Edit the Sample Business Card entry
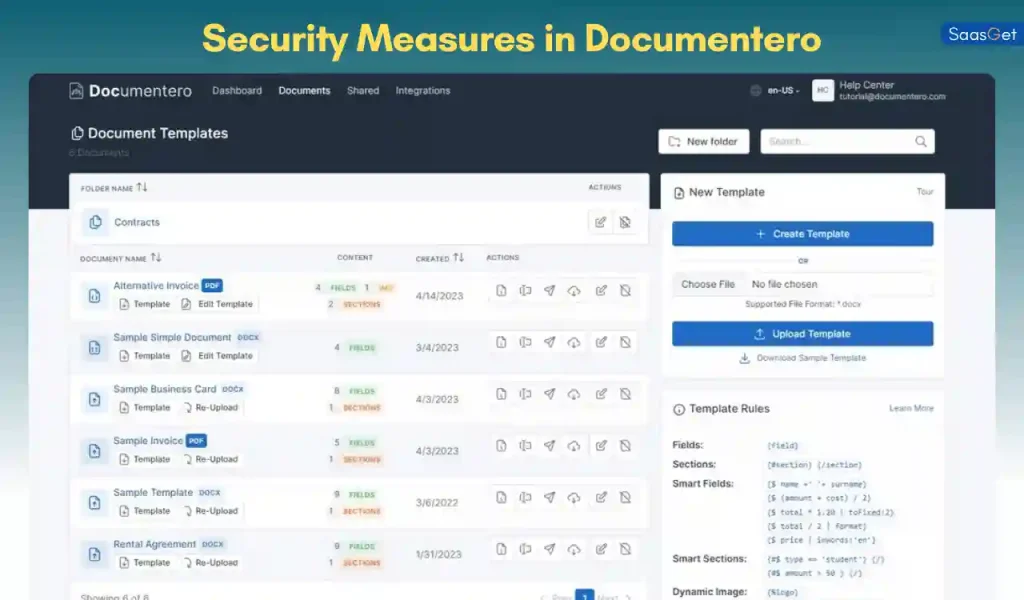1024x600 pixels. (x=601, y=394)
